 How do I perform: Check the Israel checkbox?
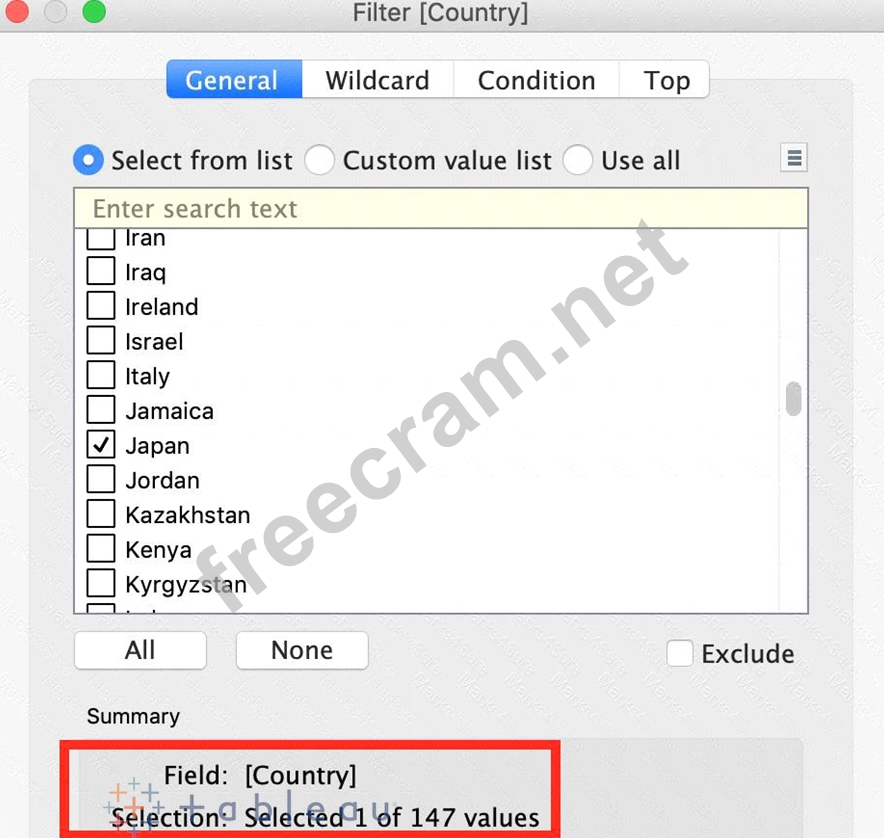click(x=101, y=341)
